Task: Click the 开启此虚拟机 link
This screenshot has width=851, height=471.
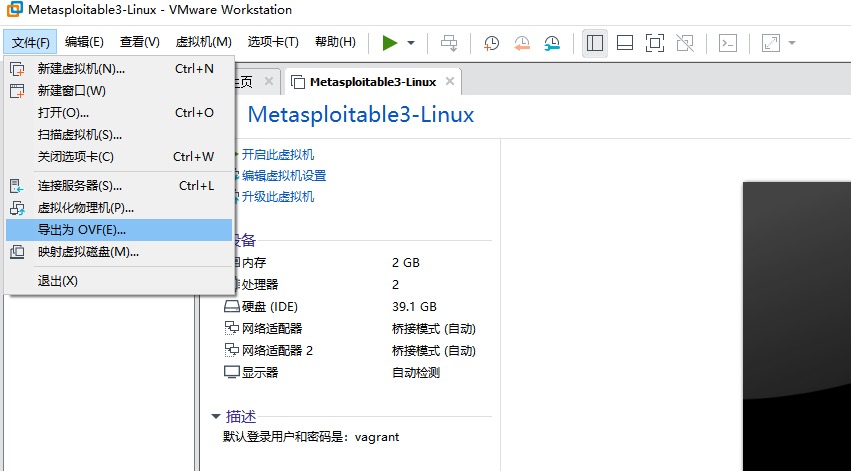Action: tap(278, 154)
